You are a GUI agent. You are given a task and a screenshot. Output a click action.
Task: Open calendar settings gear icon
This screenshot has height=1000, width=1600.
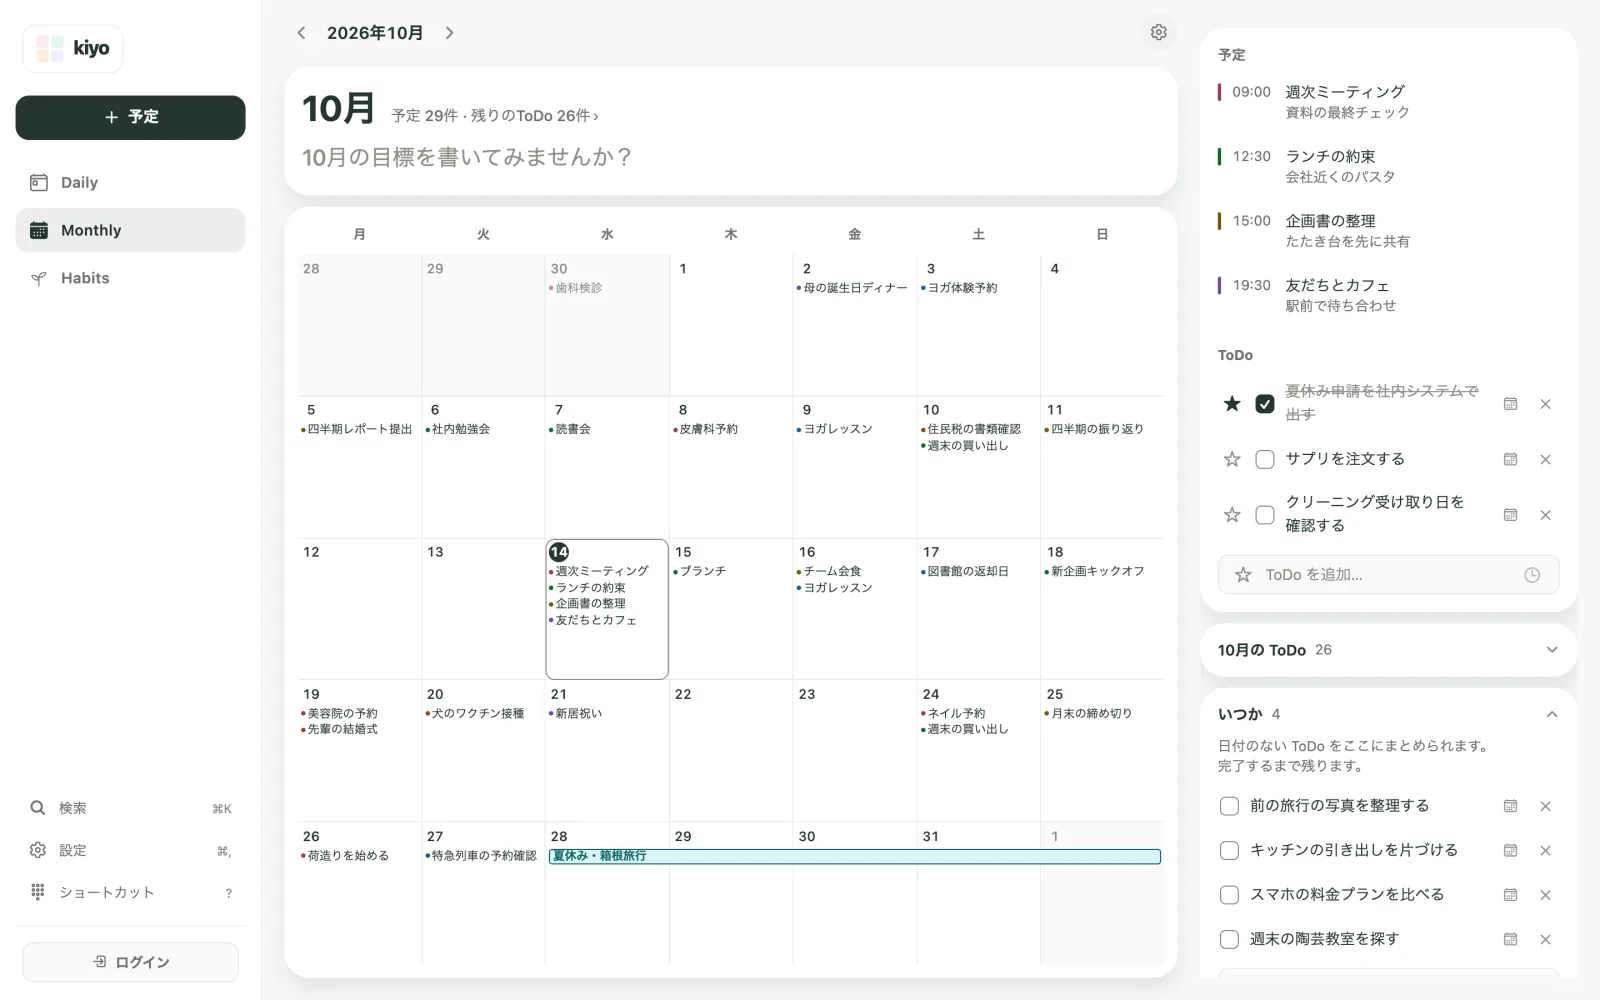click(1158, 32)
